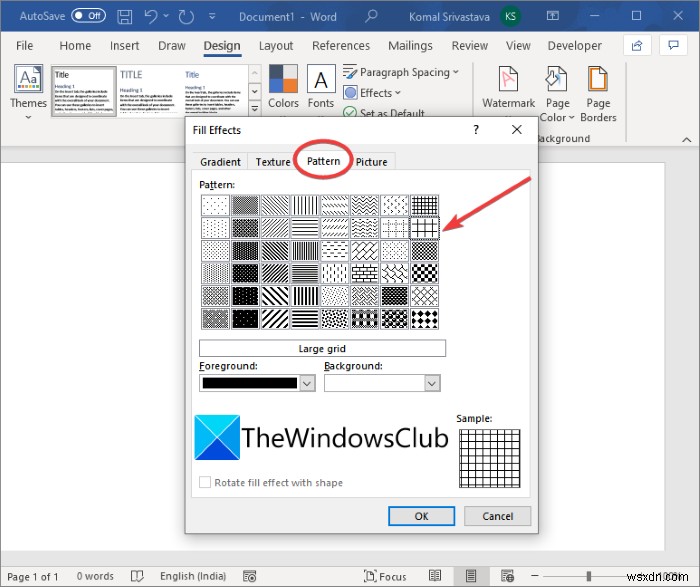Switch to the Picture tab
700x587 pixels.
pos(371,162)
